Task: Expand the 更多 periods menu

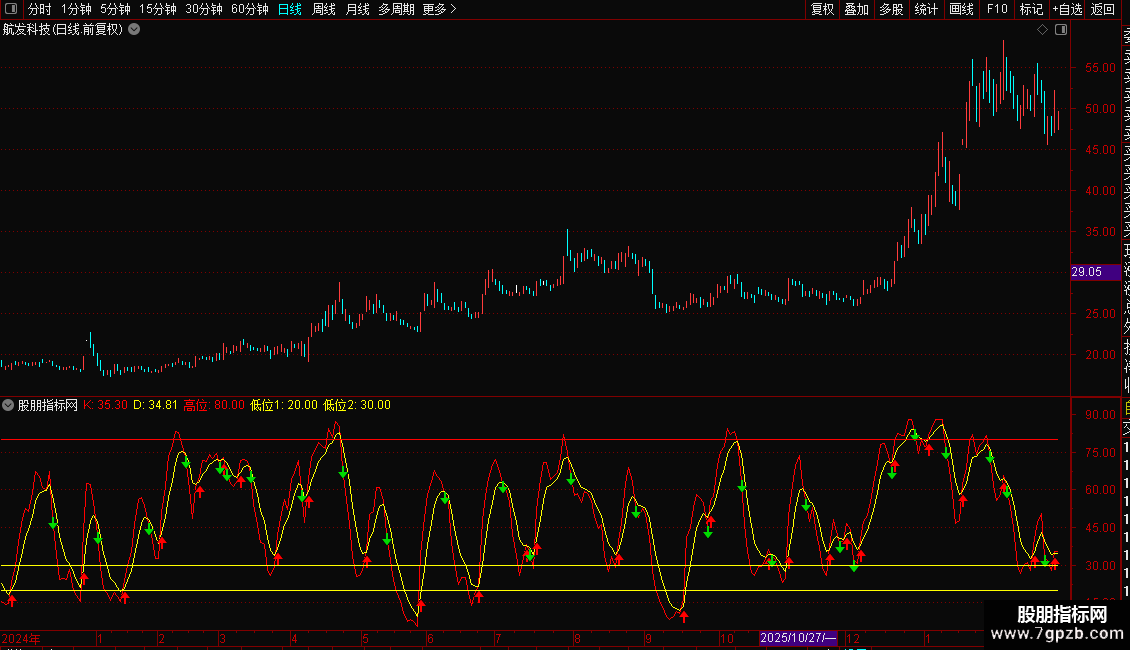Action: [x=439, y=10]
